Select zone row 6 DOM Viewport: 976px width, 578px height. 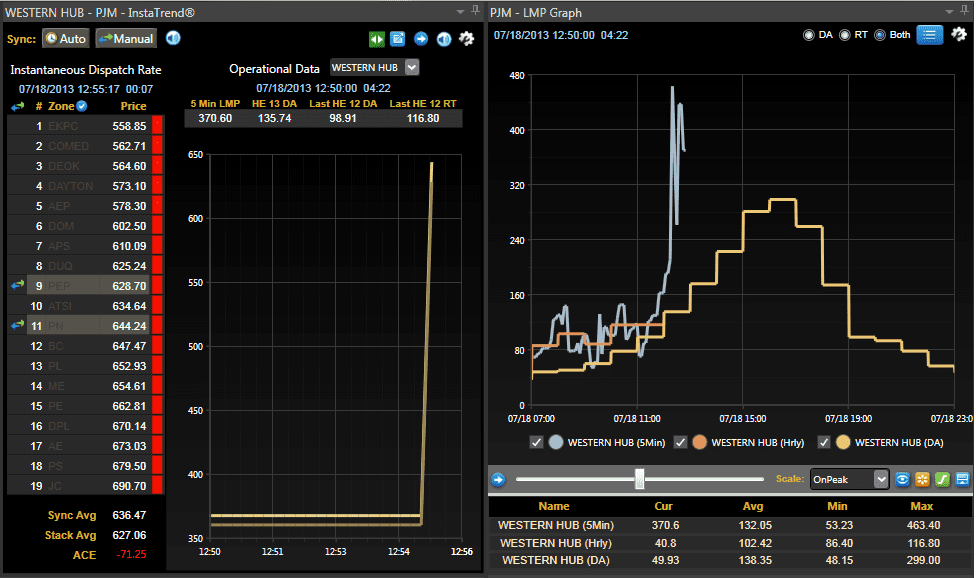pos(85,226)
